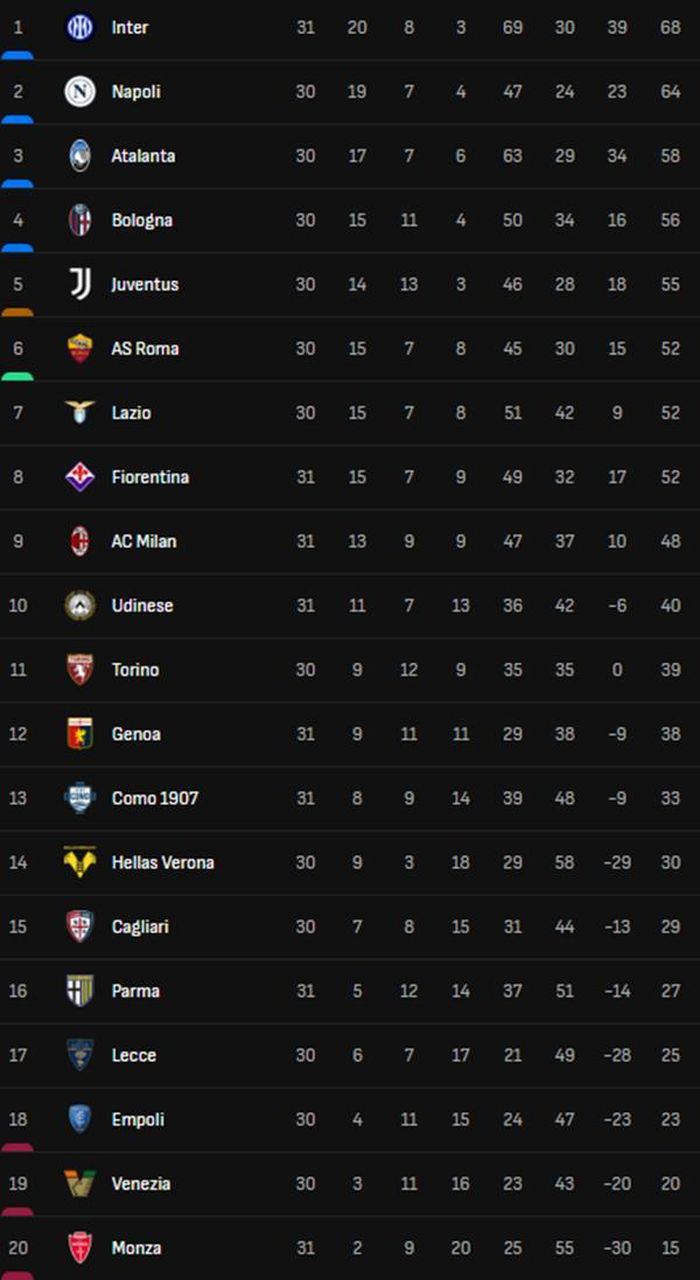Viewport: 700px width, 1280px height.
Task: Open the AC Milan crest icon
Action: (x=80, y=541)
